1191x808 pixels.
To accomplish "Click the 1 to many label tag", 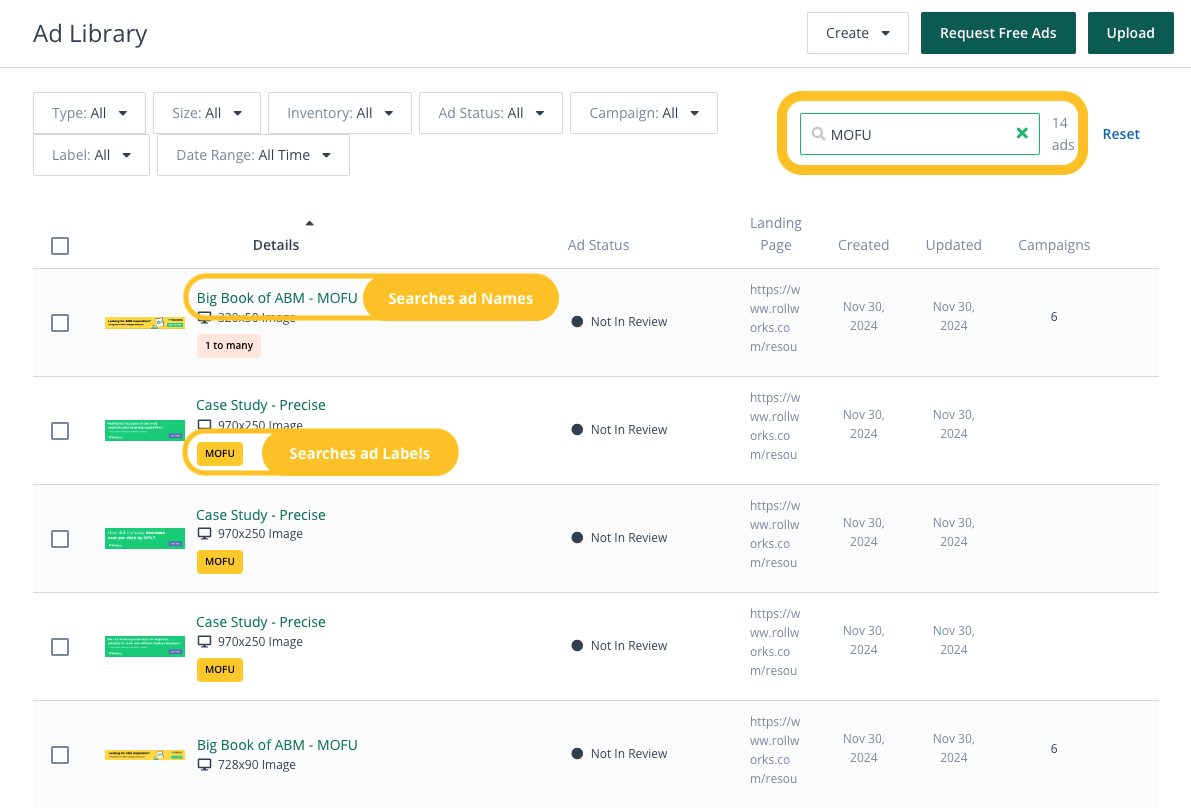I will coord(228,346).
